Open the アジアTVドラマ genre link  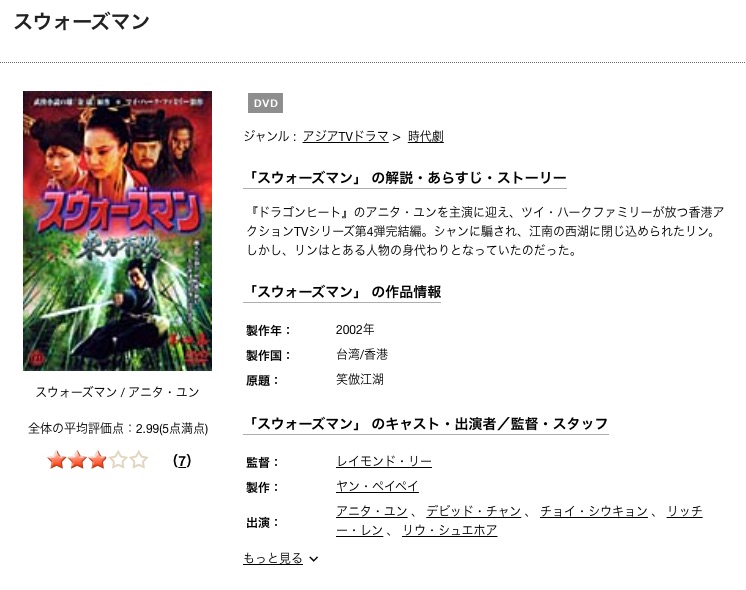point(345,137)
